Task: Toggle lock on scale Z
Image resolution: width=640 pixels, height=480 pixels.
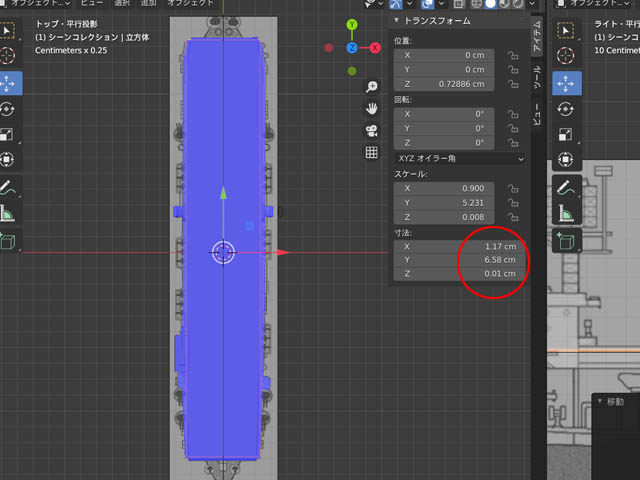Action: click(x=513, y=217)
